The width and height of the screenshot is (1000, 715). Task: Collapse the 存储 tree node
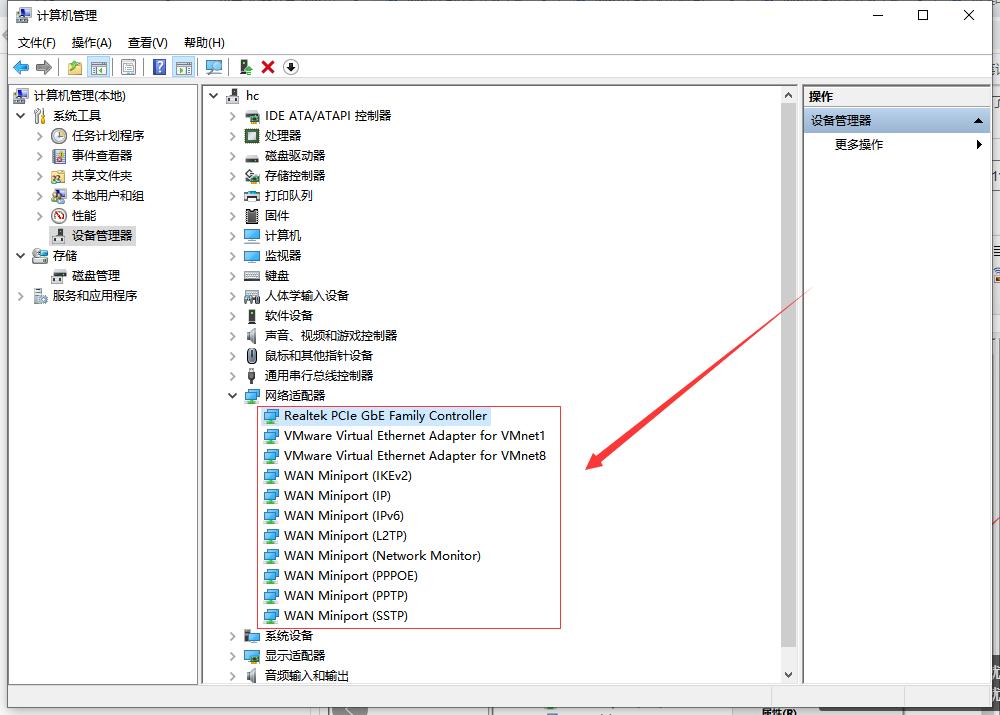point(21,256)
